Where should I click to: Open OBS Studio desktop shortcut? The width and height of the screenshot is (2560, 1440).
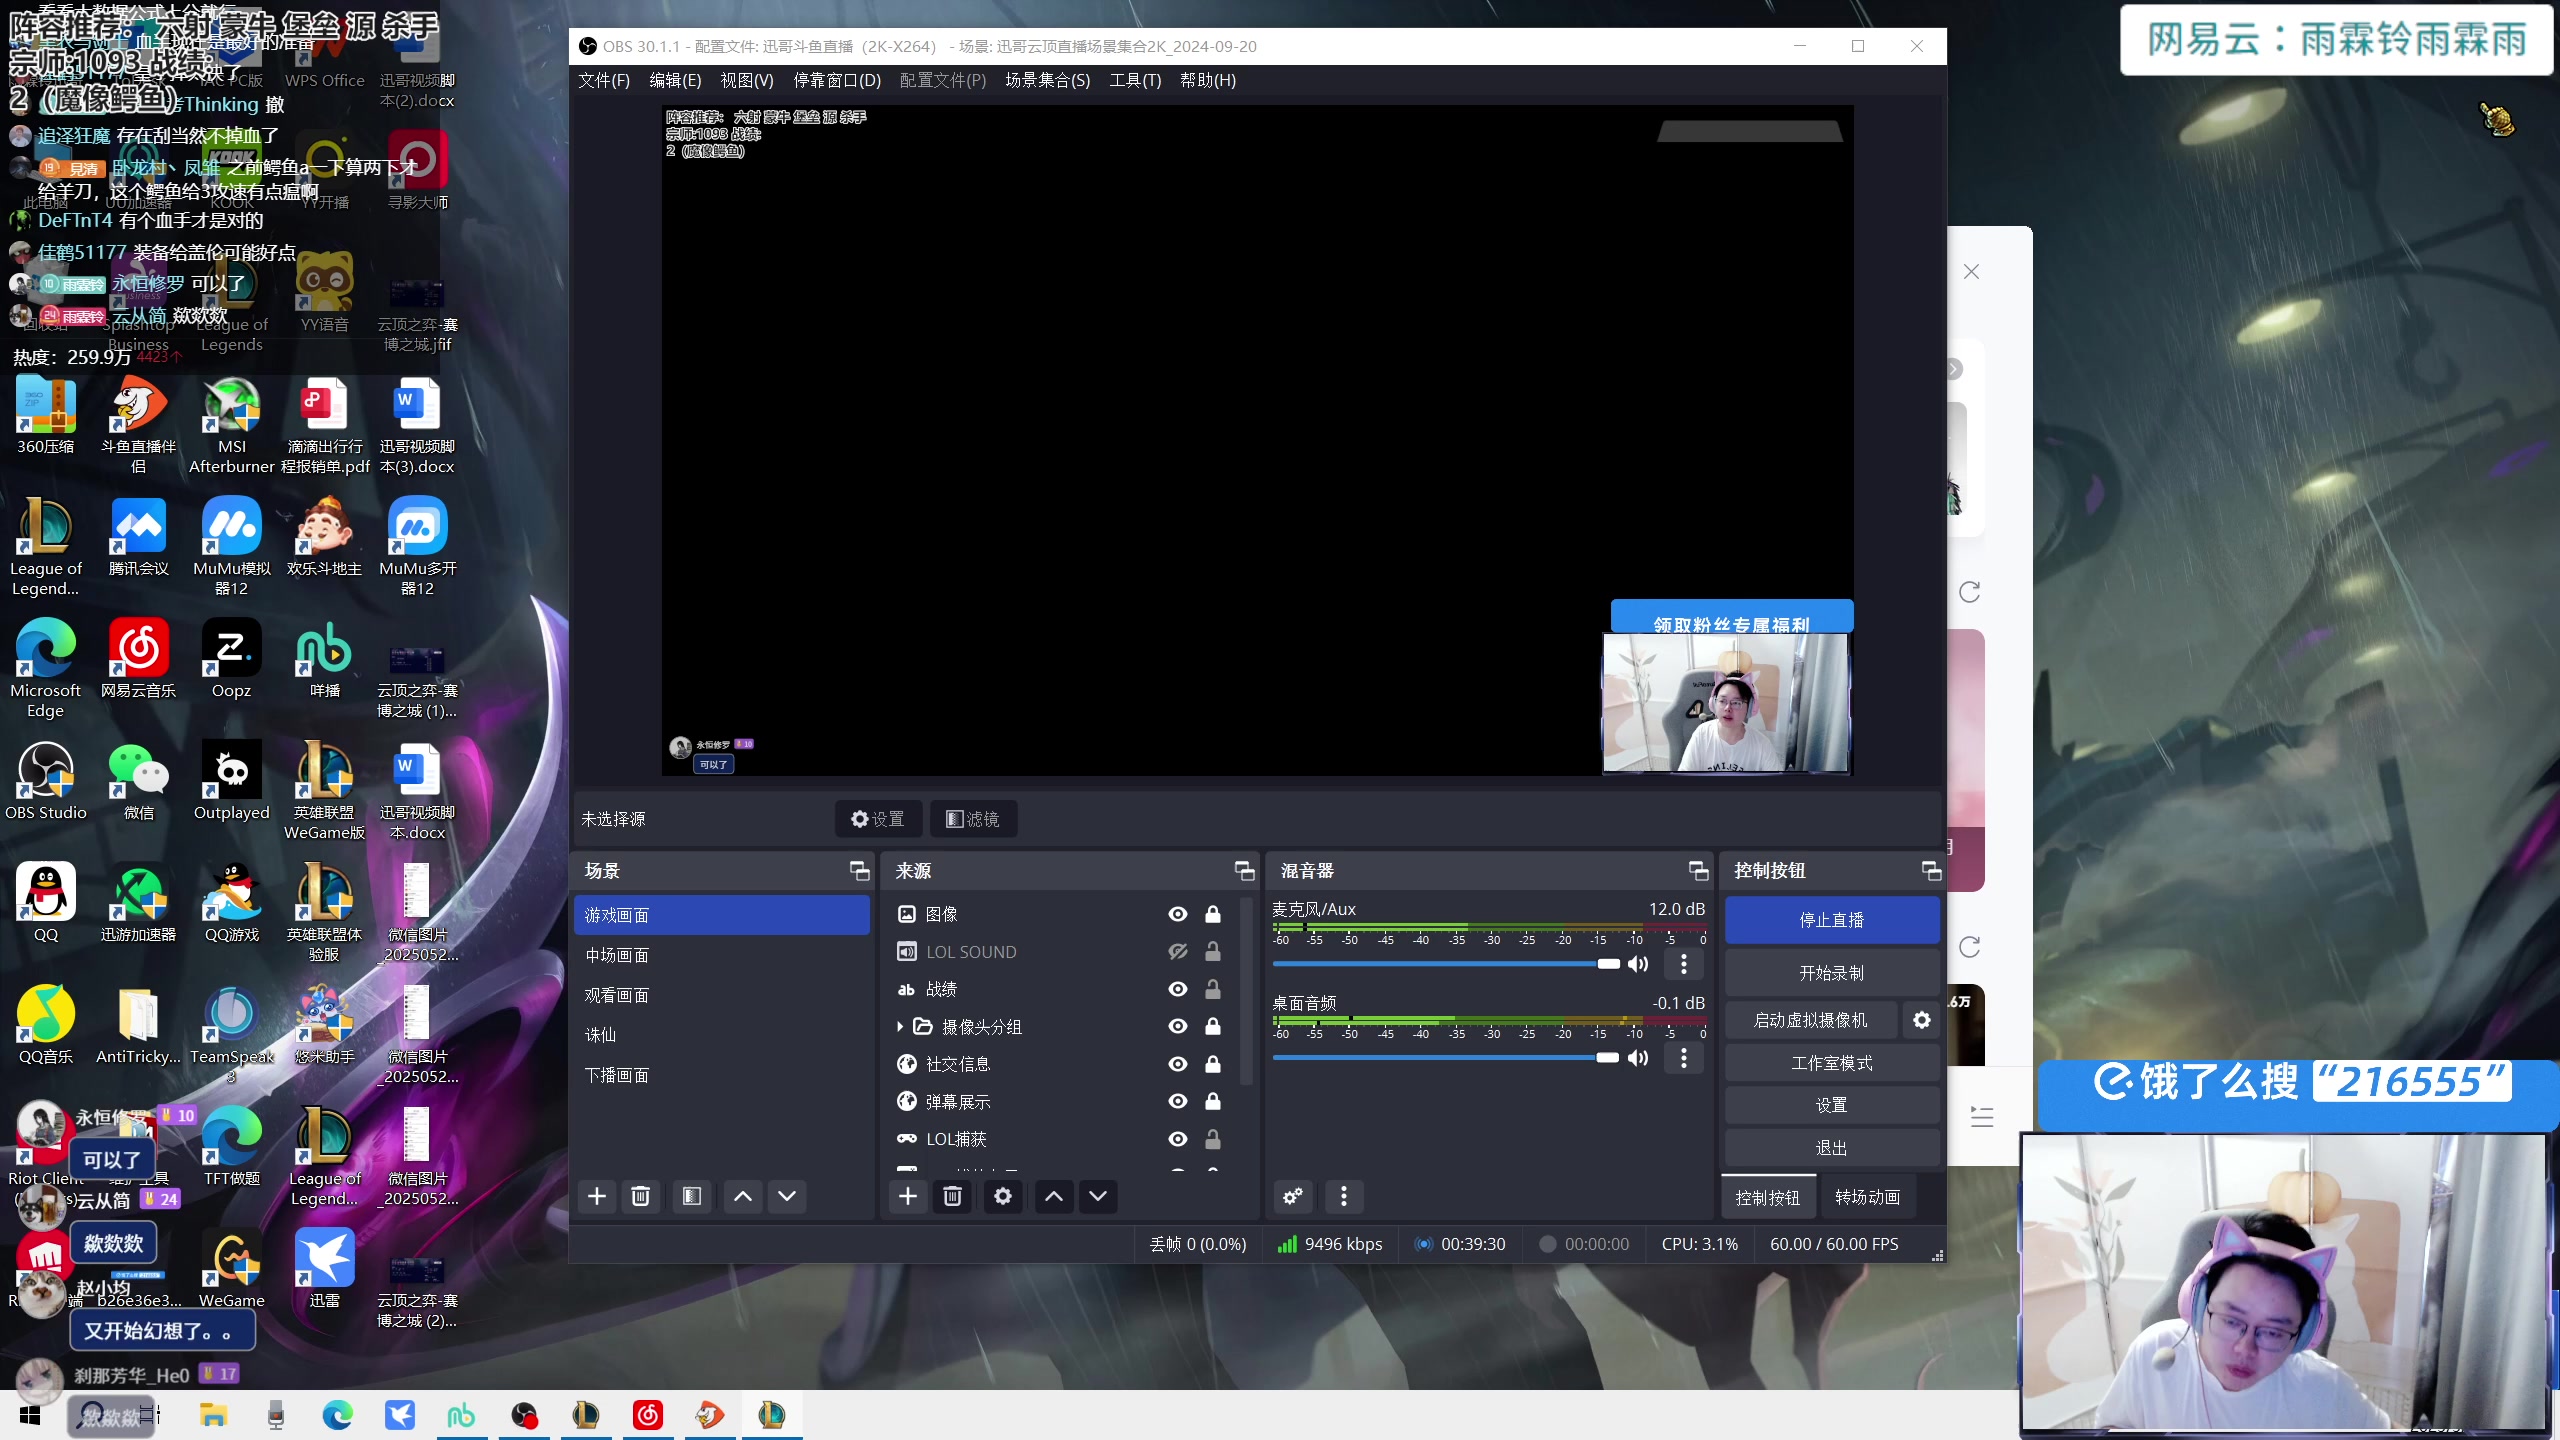coord(46,781)
